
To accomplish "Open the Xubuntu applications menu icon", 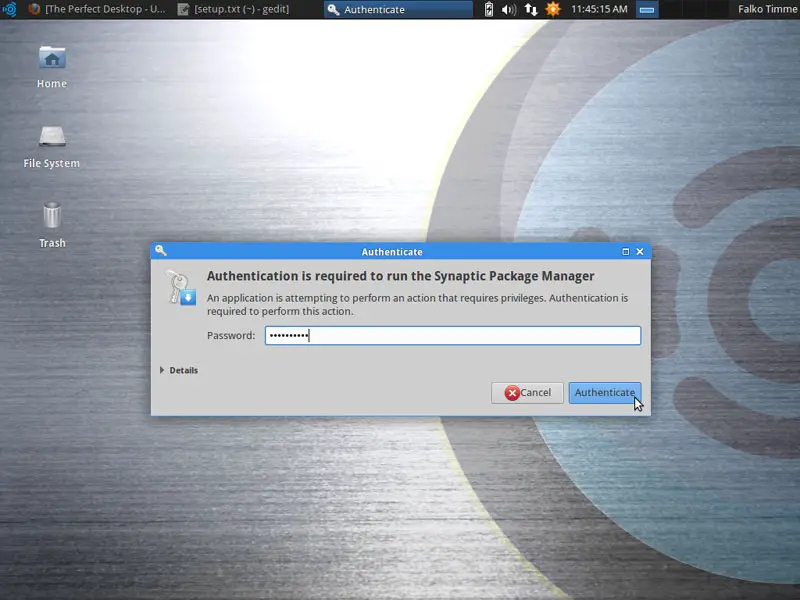I will tap(9, 9).
